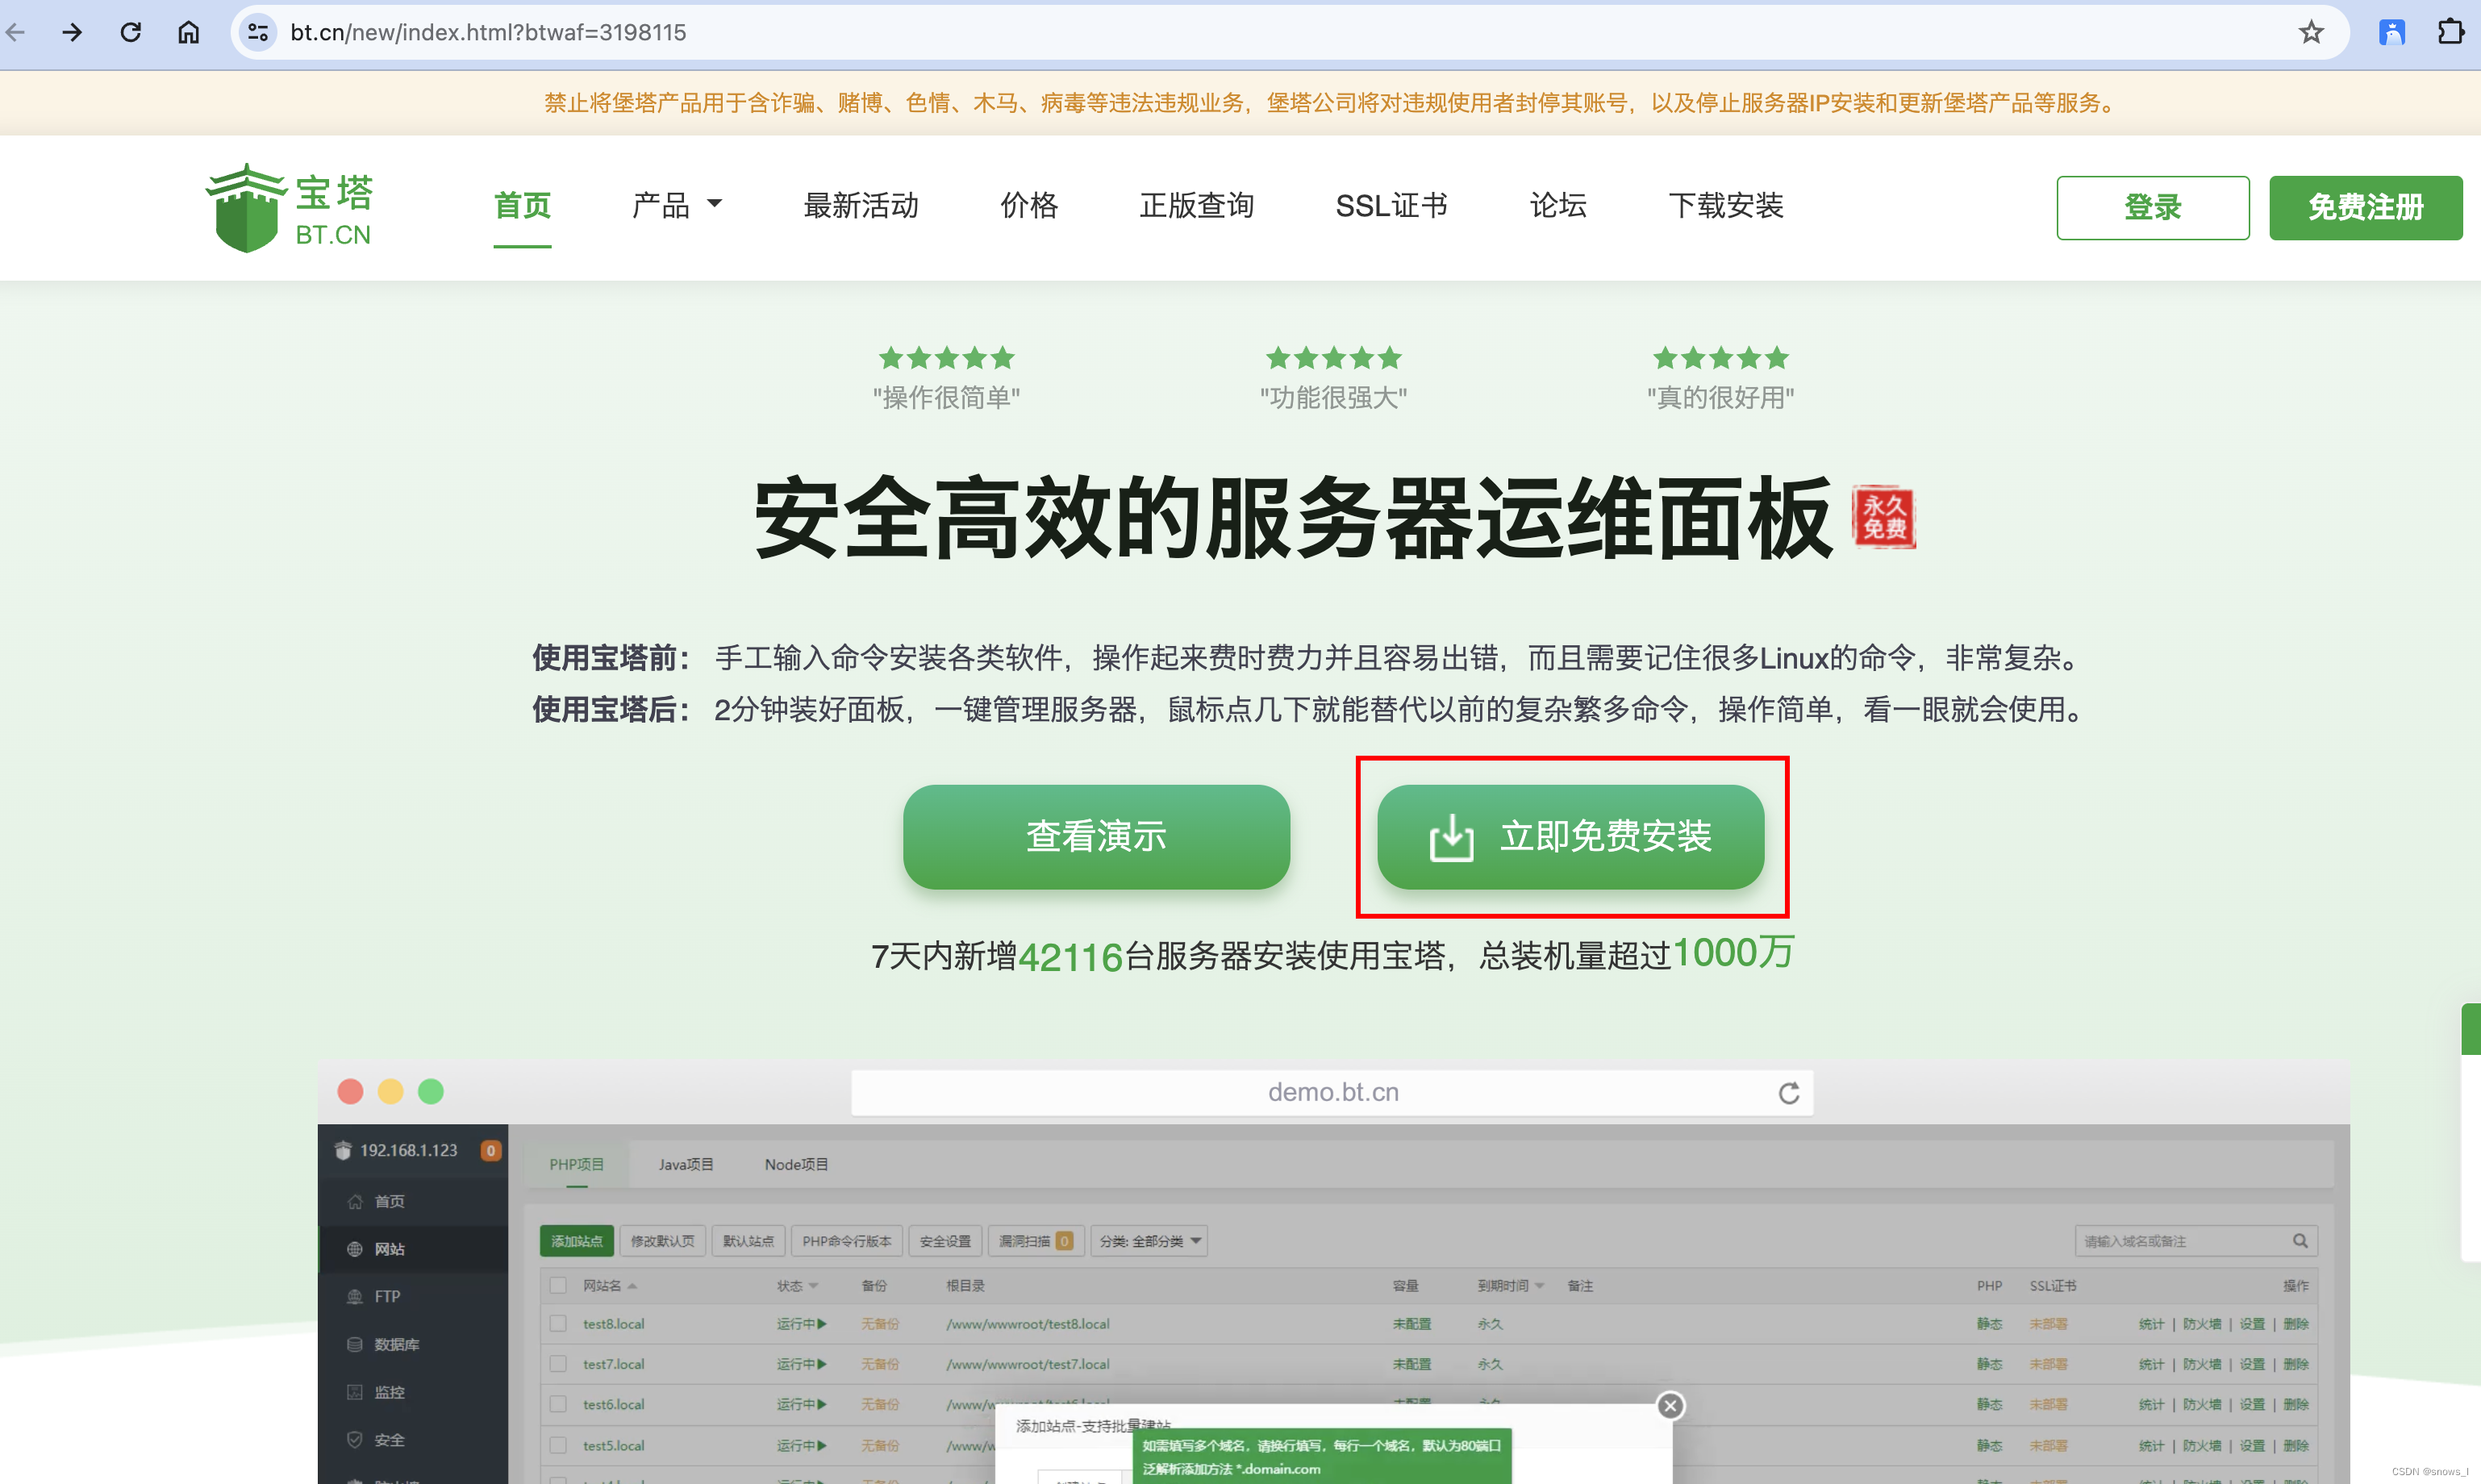Open the Extensions puzzle icon
This screenshot has height=1484, width=2481.
pyautogui.click(x=2451, y=32)
